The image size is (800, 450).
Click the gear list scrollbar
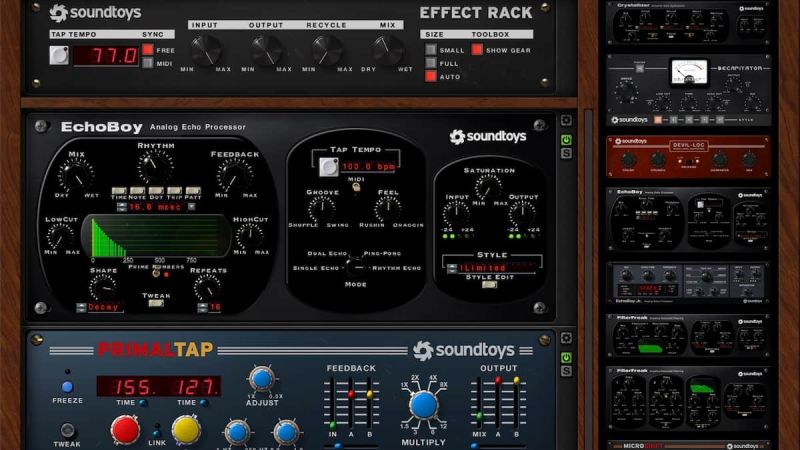click(588, 278)
